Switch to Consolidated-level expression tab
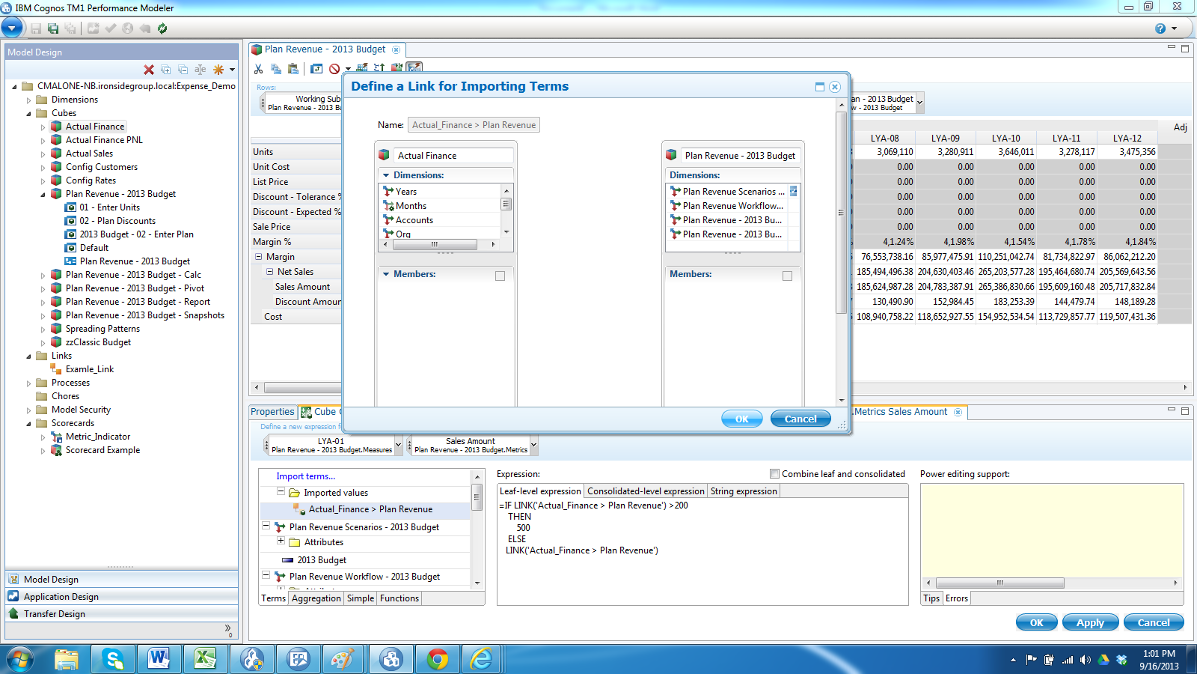The height and width of the screenshot is (674, 1198). tap(645, 491)
